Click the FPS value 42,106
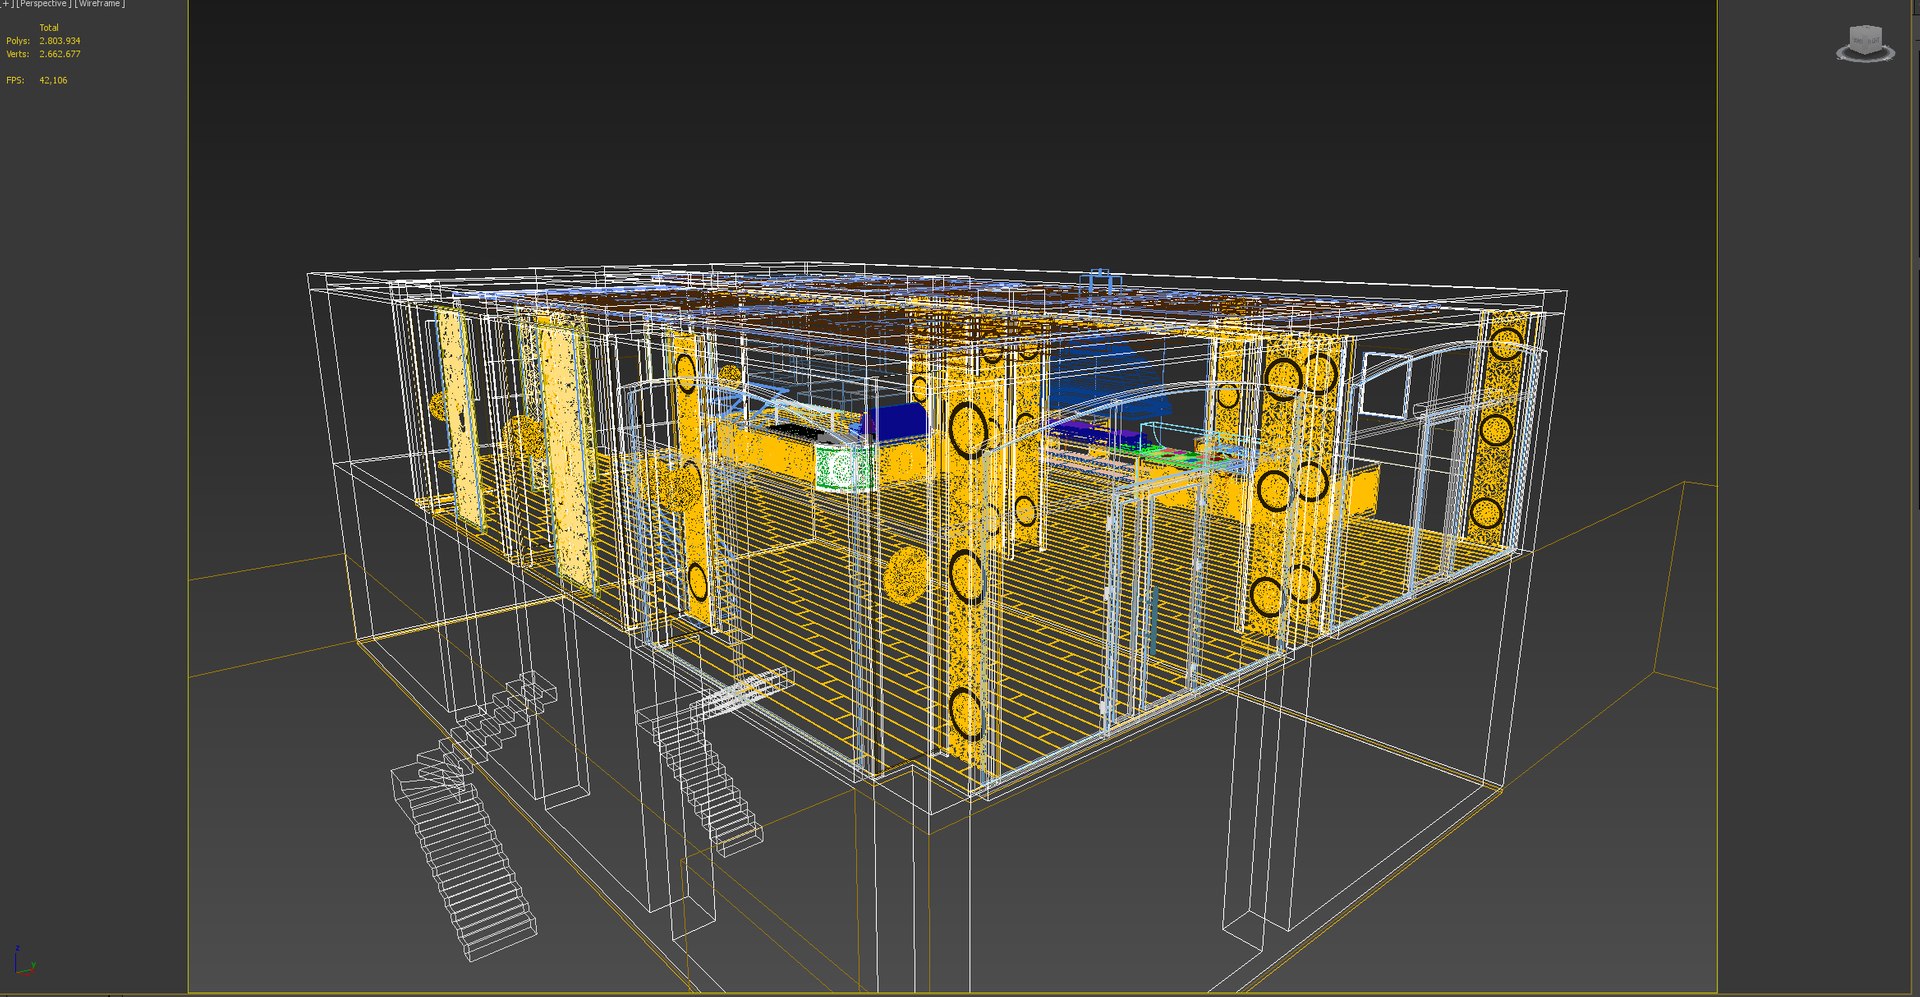Screen dimensions: 1920x997 [x=53, y=80]
